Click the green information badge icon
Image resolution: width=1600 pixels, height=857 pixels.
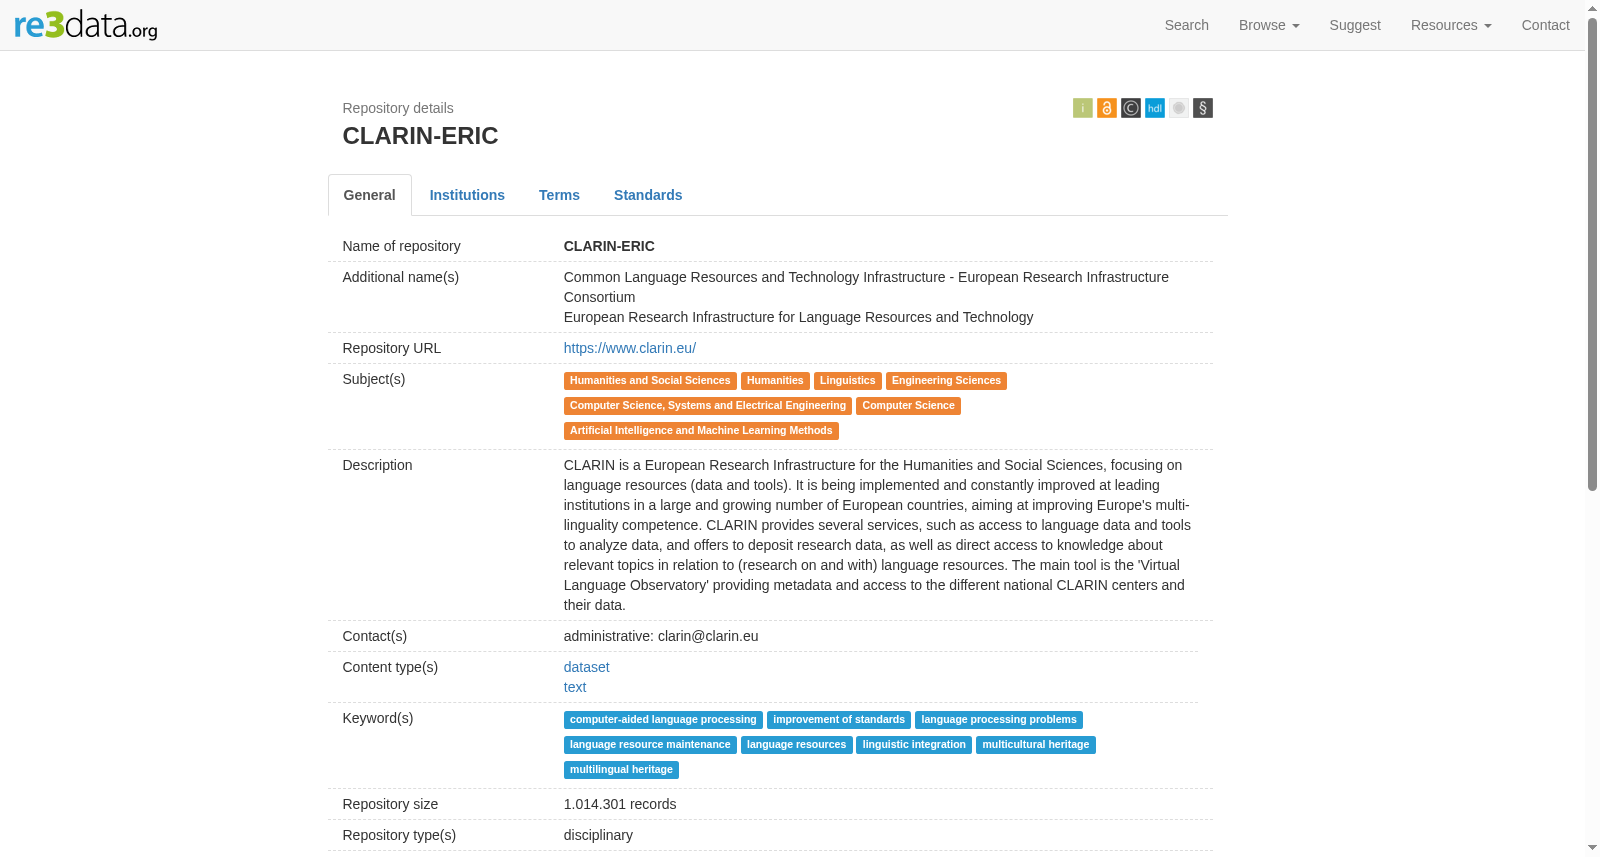[1083, 108]
